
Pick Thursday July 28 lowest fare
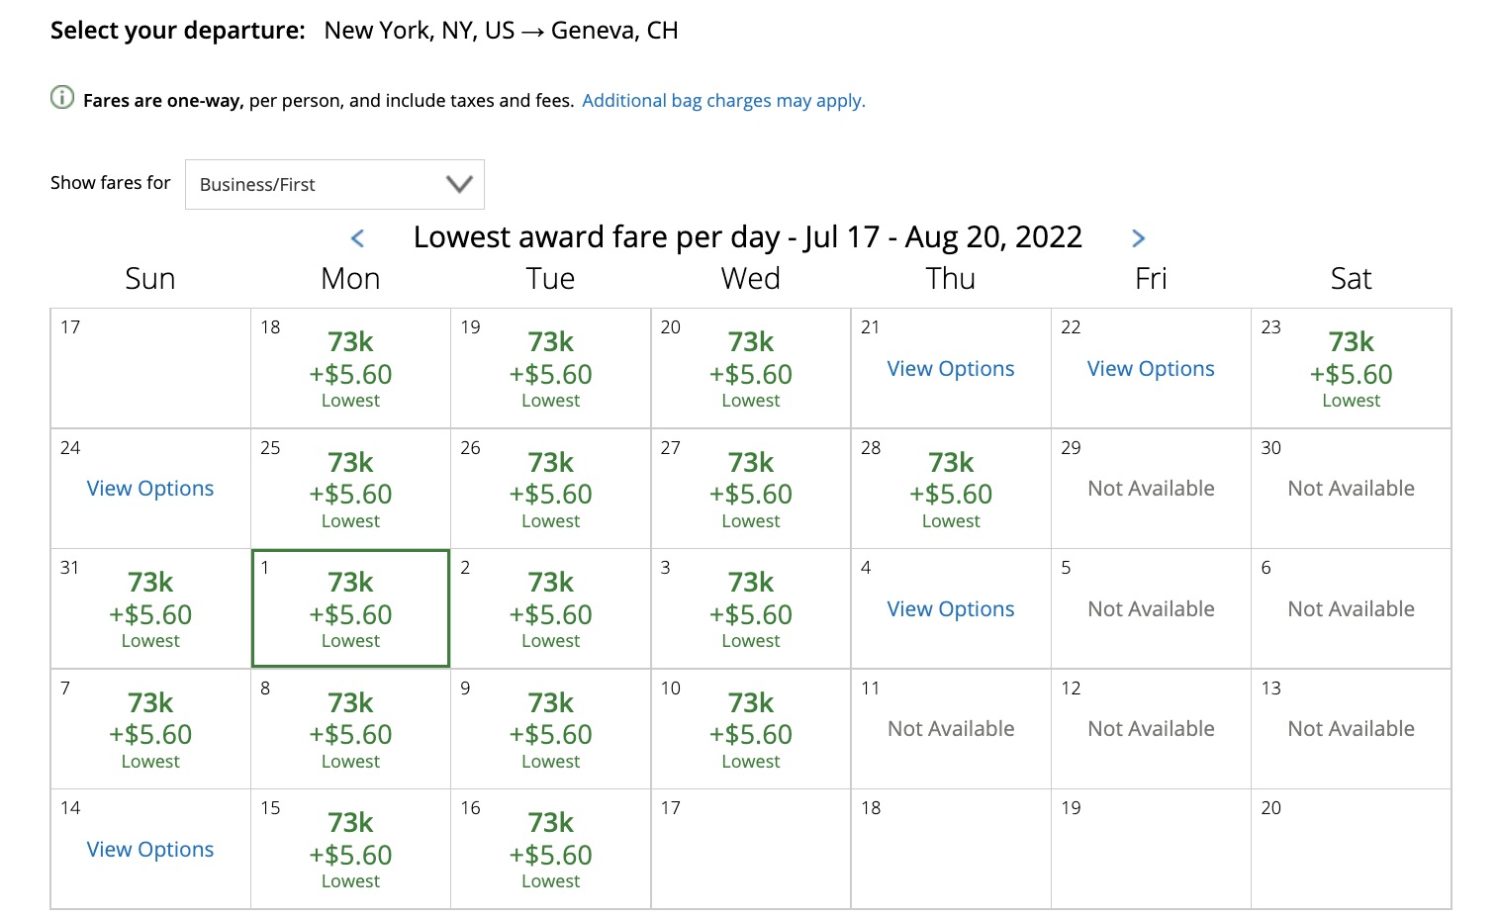click(950, 488)
